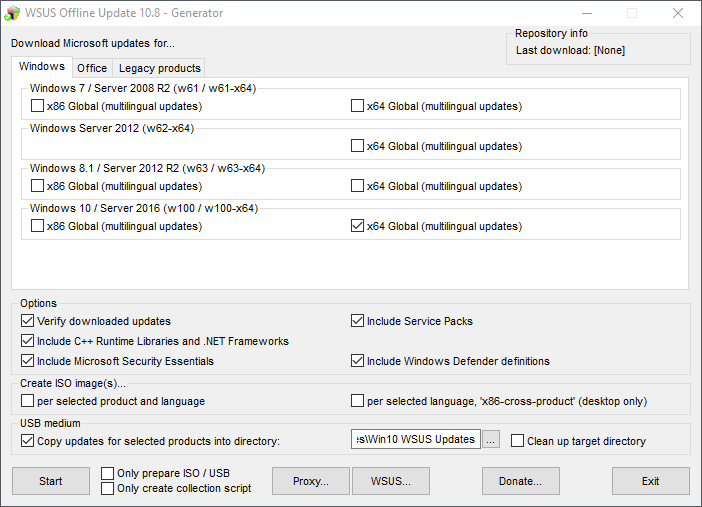Toggle Copy updates into directory checkbox
This screenshot has width=702, height=507.
[x=27, y=441]
